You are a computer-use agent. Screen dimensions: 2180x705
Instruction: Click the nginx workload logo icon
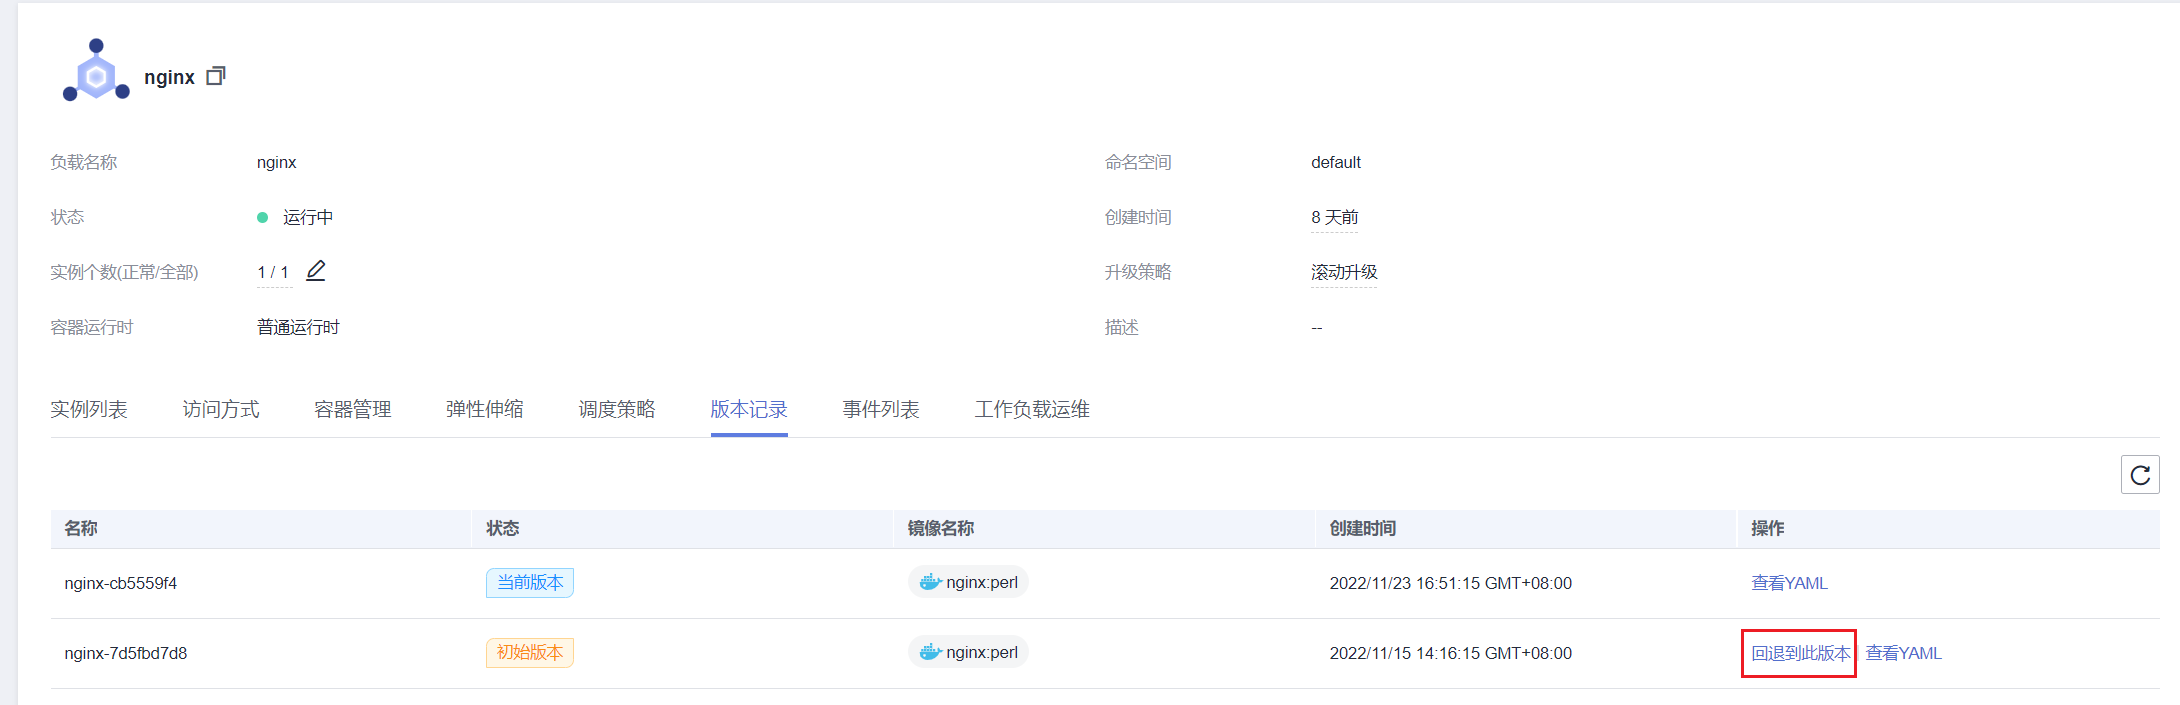click(96, 71)
